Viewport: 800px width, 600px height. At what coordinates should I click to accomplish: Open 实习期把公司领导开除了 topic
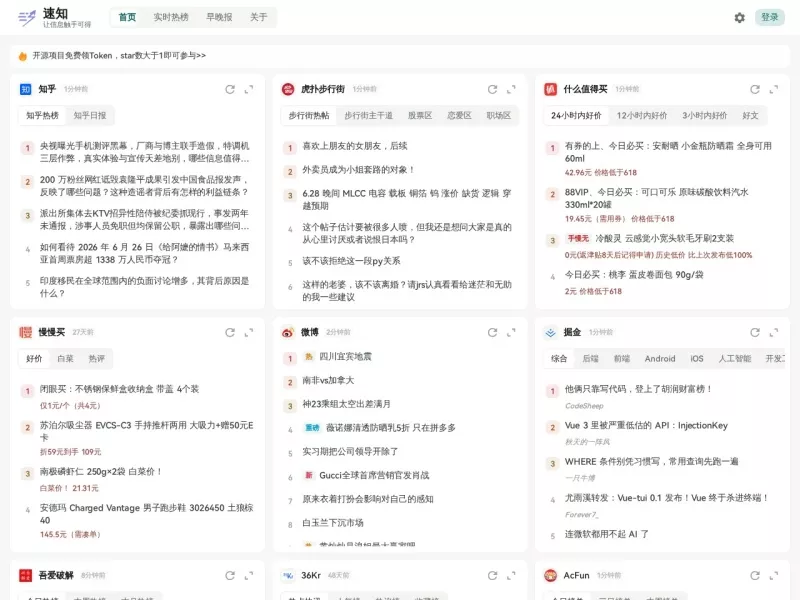(x=350, y=452)
